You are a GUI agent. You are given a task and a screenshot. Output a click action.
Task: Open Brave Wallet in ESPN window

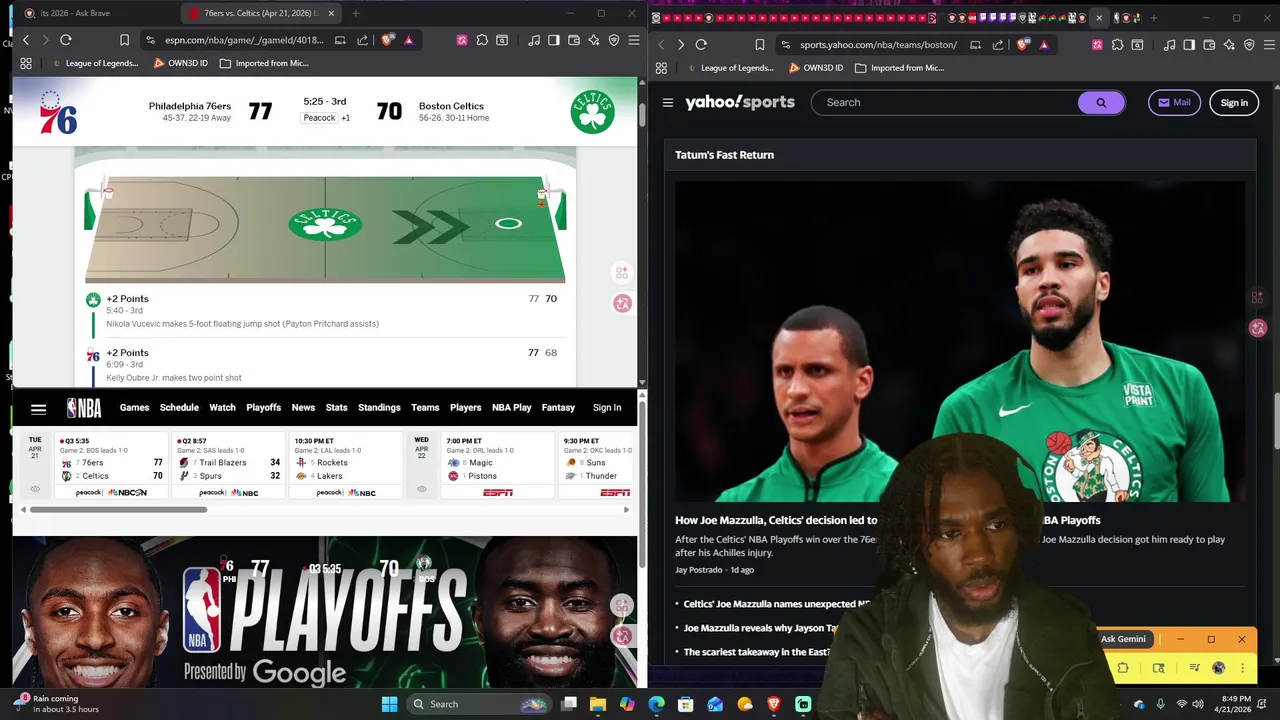(x=574, y=40)
